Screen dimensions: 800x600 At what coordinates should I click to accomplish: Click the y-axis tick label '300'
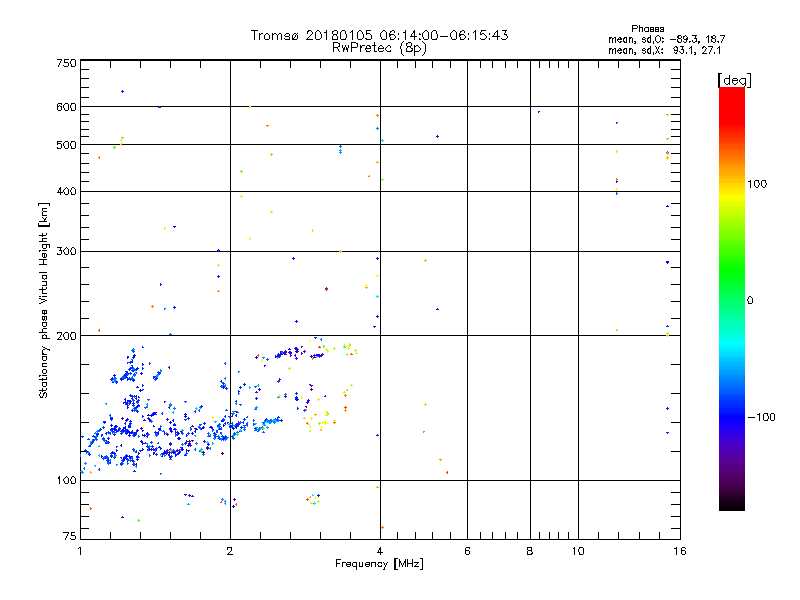pos(66,251)
